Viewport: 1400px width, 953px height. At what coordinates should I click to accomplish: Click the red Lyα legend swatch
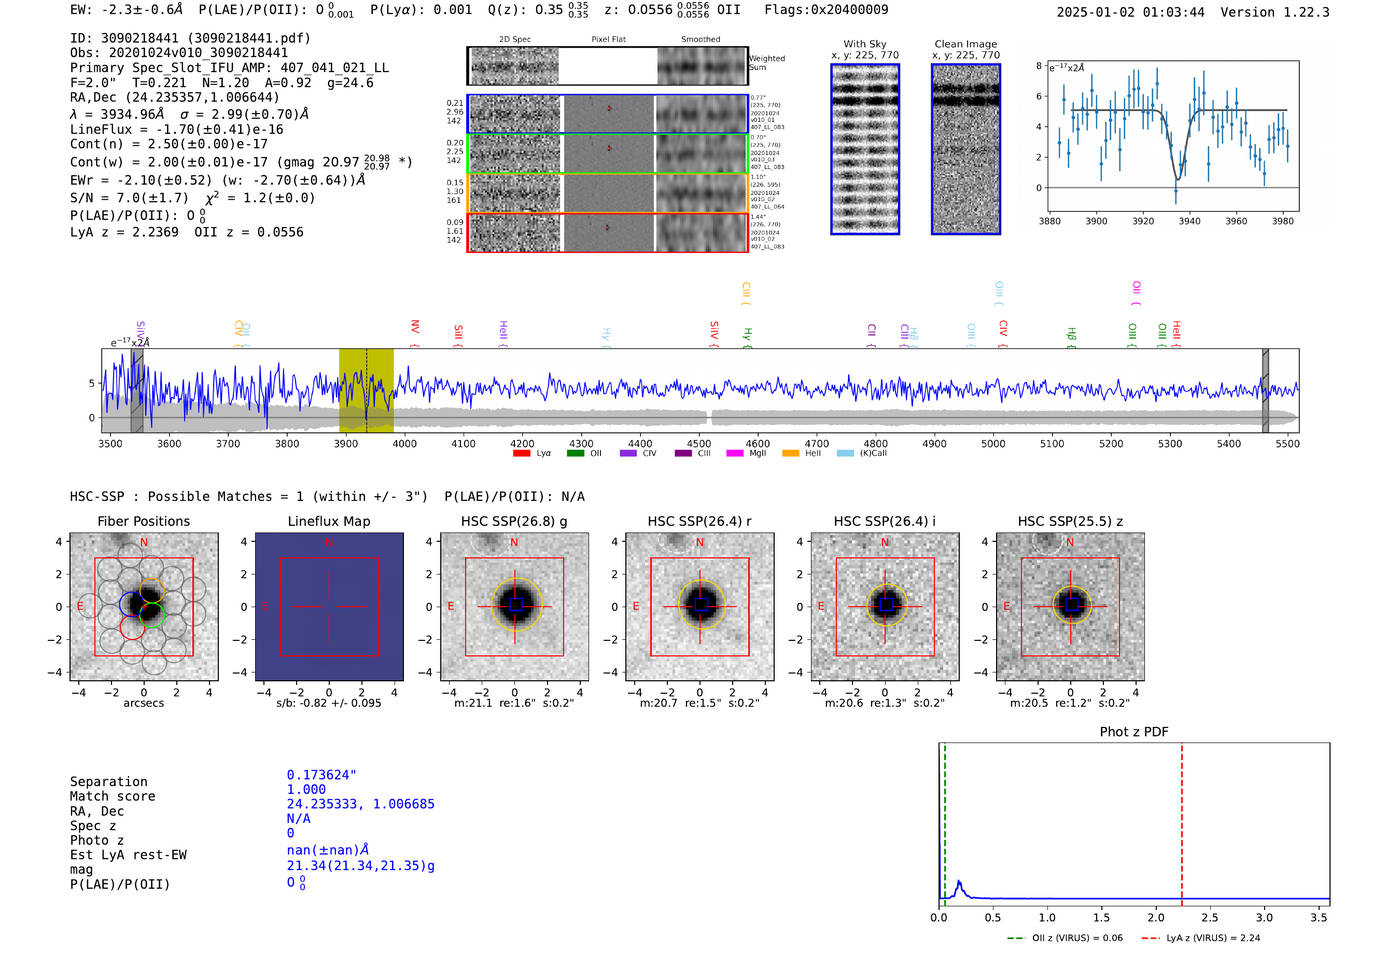tap(521, 453)
